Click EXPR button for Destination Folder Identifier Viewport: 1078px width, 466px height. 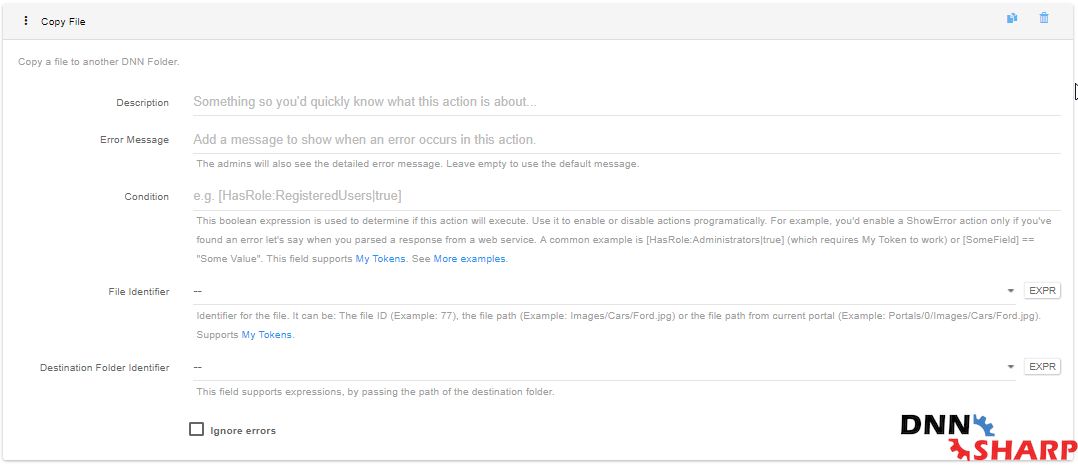pyautogui.click(x=1042, y=367)
